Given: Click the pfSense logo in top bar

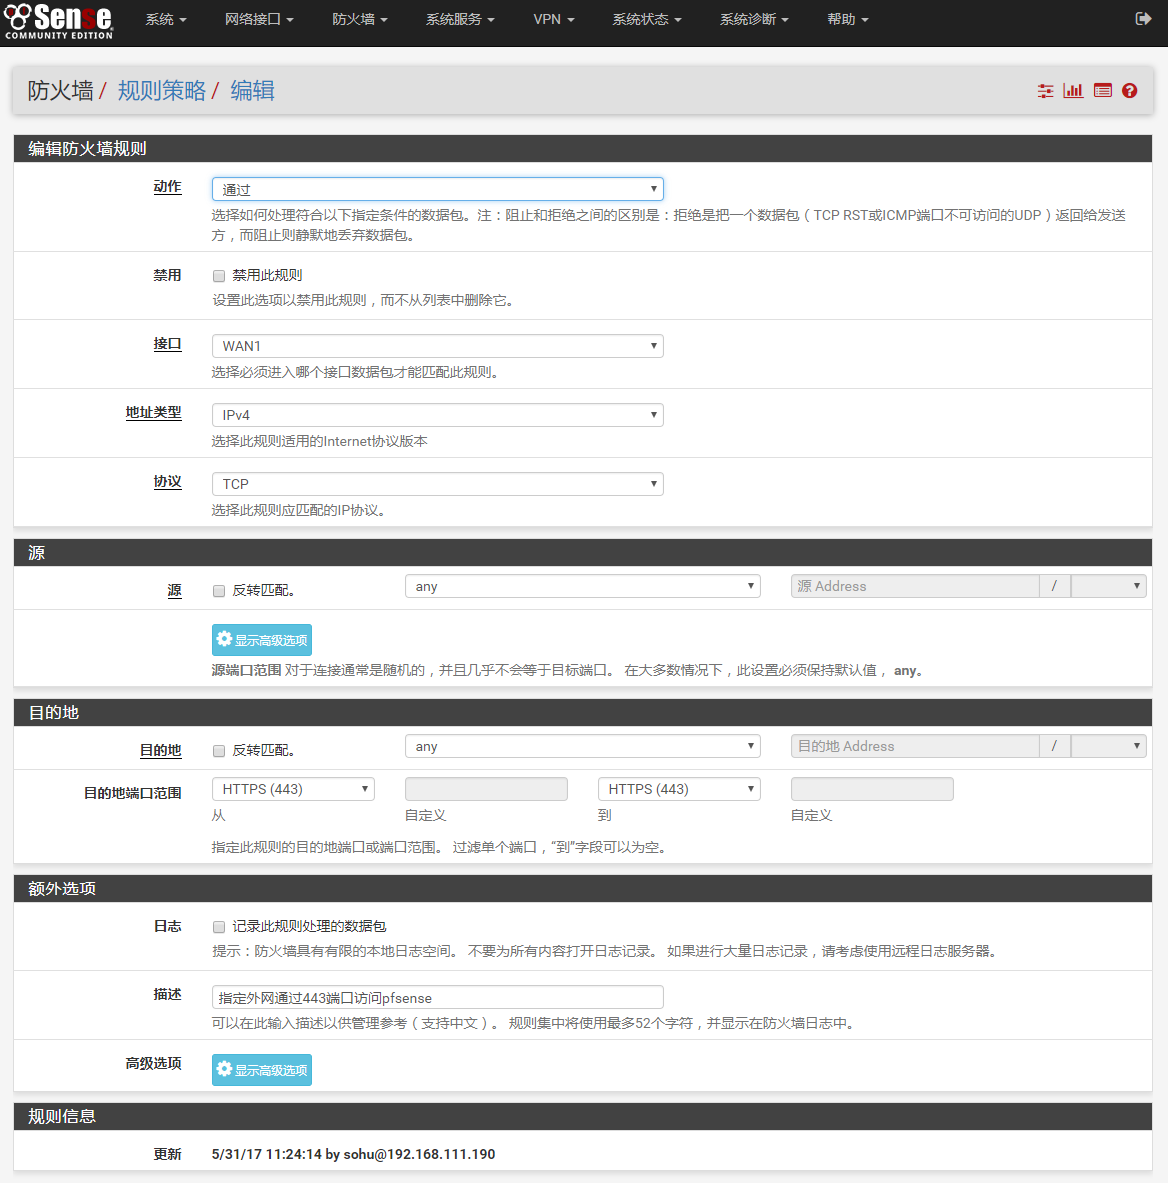Looking at the screenshot, I should pos(58,21).
